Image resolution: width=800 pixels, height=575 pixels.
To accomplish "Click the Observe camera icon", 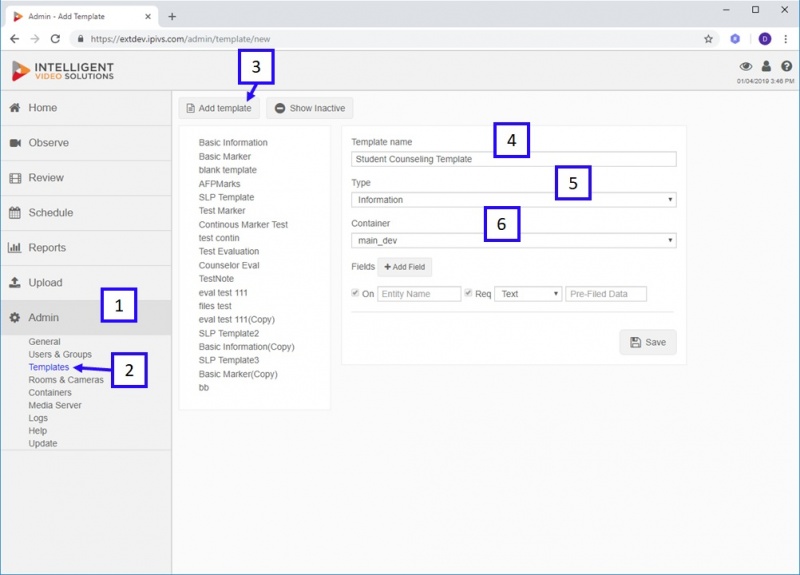I will tap(15, 143).
